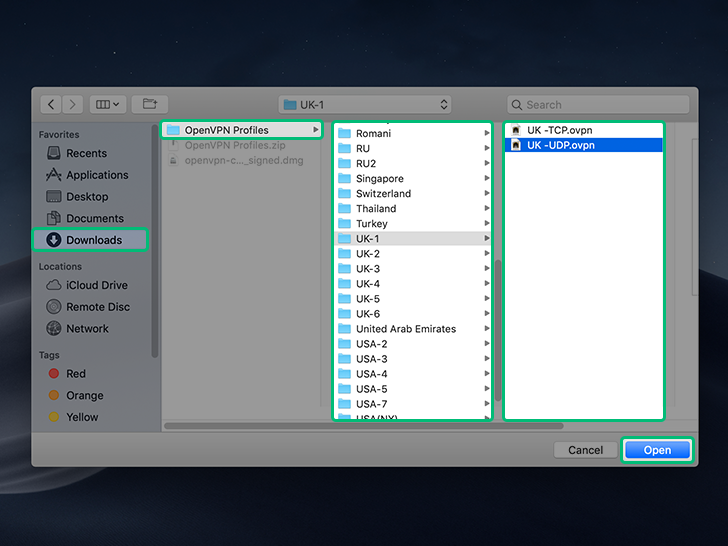Open the Switzerland folder
Image resolution: width=728 pixels, height=546 pixels.
coord(412,194)
